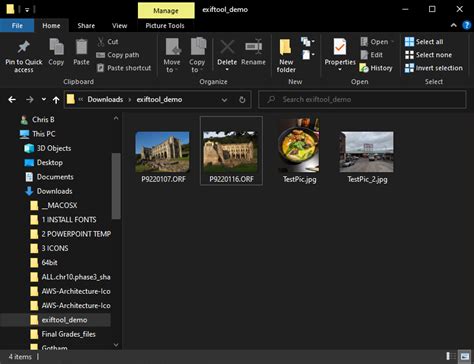Open the blue Help question mark
The height and width of the screenshot is (364, 474).
click(x=467, y=25)
